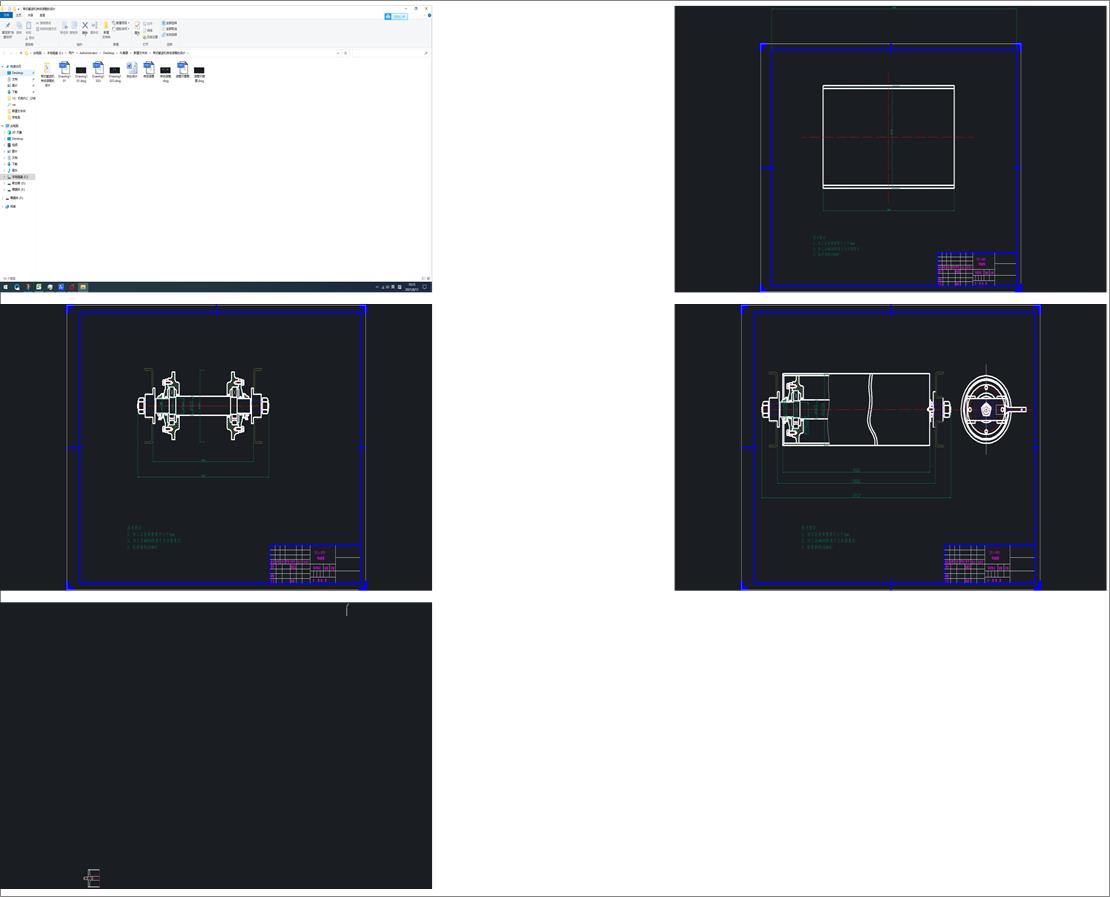This screenshot has width=1110, height=897.
Task: Collapse the This PC tree section
Action: (x=3, y=126)
